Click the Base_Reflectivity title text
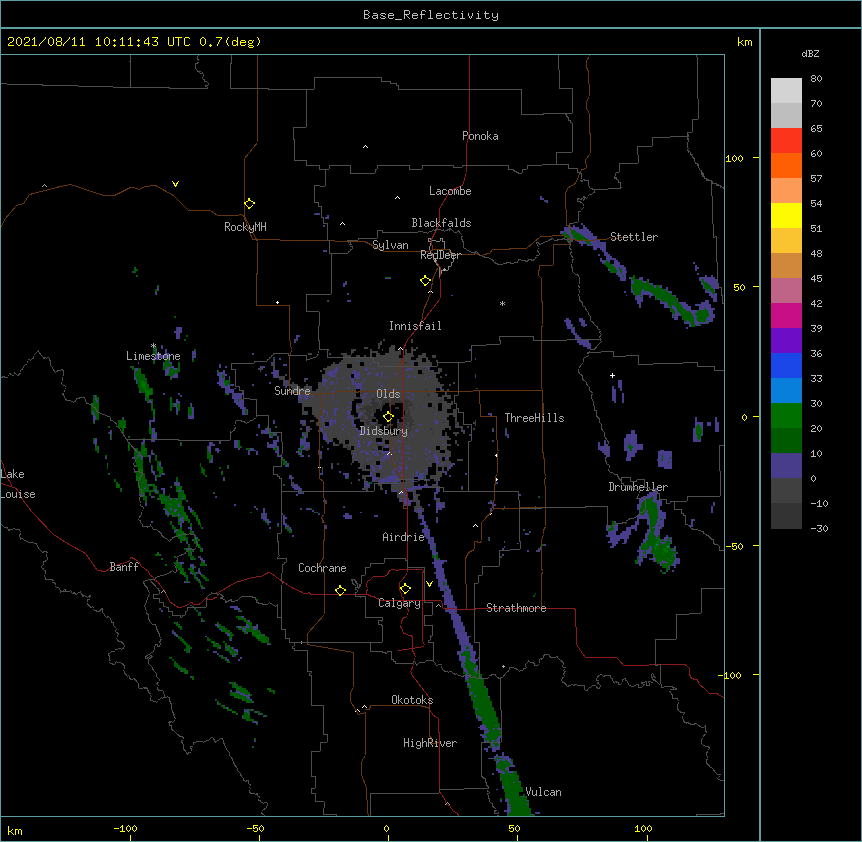 click(x=430, y=15)
